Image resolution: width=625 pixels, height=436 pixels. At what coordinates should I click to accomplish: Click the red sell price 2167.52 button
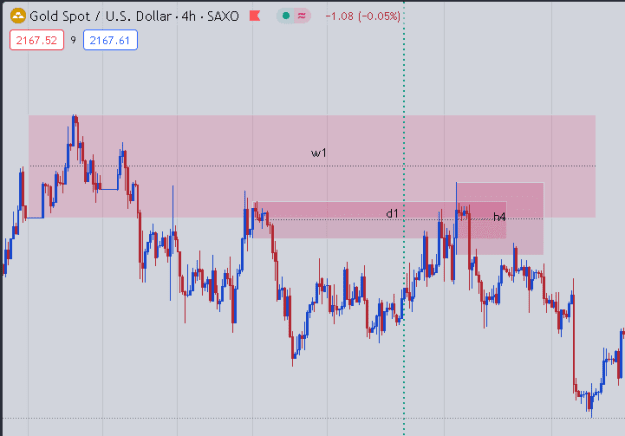click(37, 40)
